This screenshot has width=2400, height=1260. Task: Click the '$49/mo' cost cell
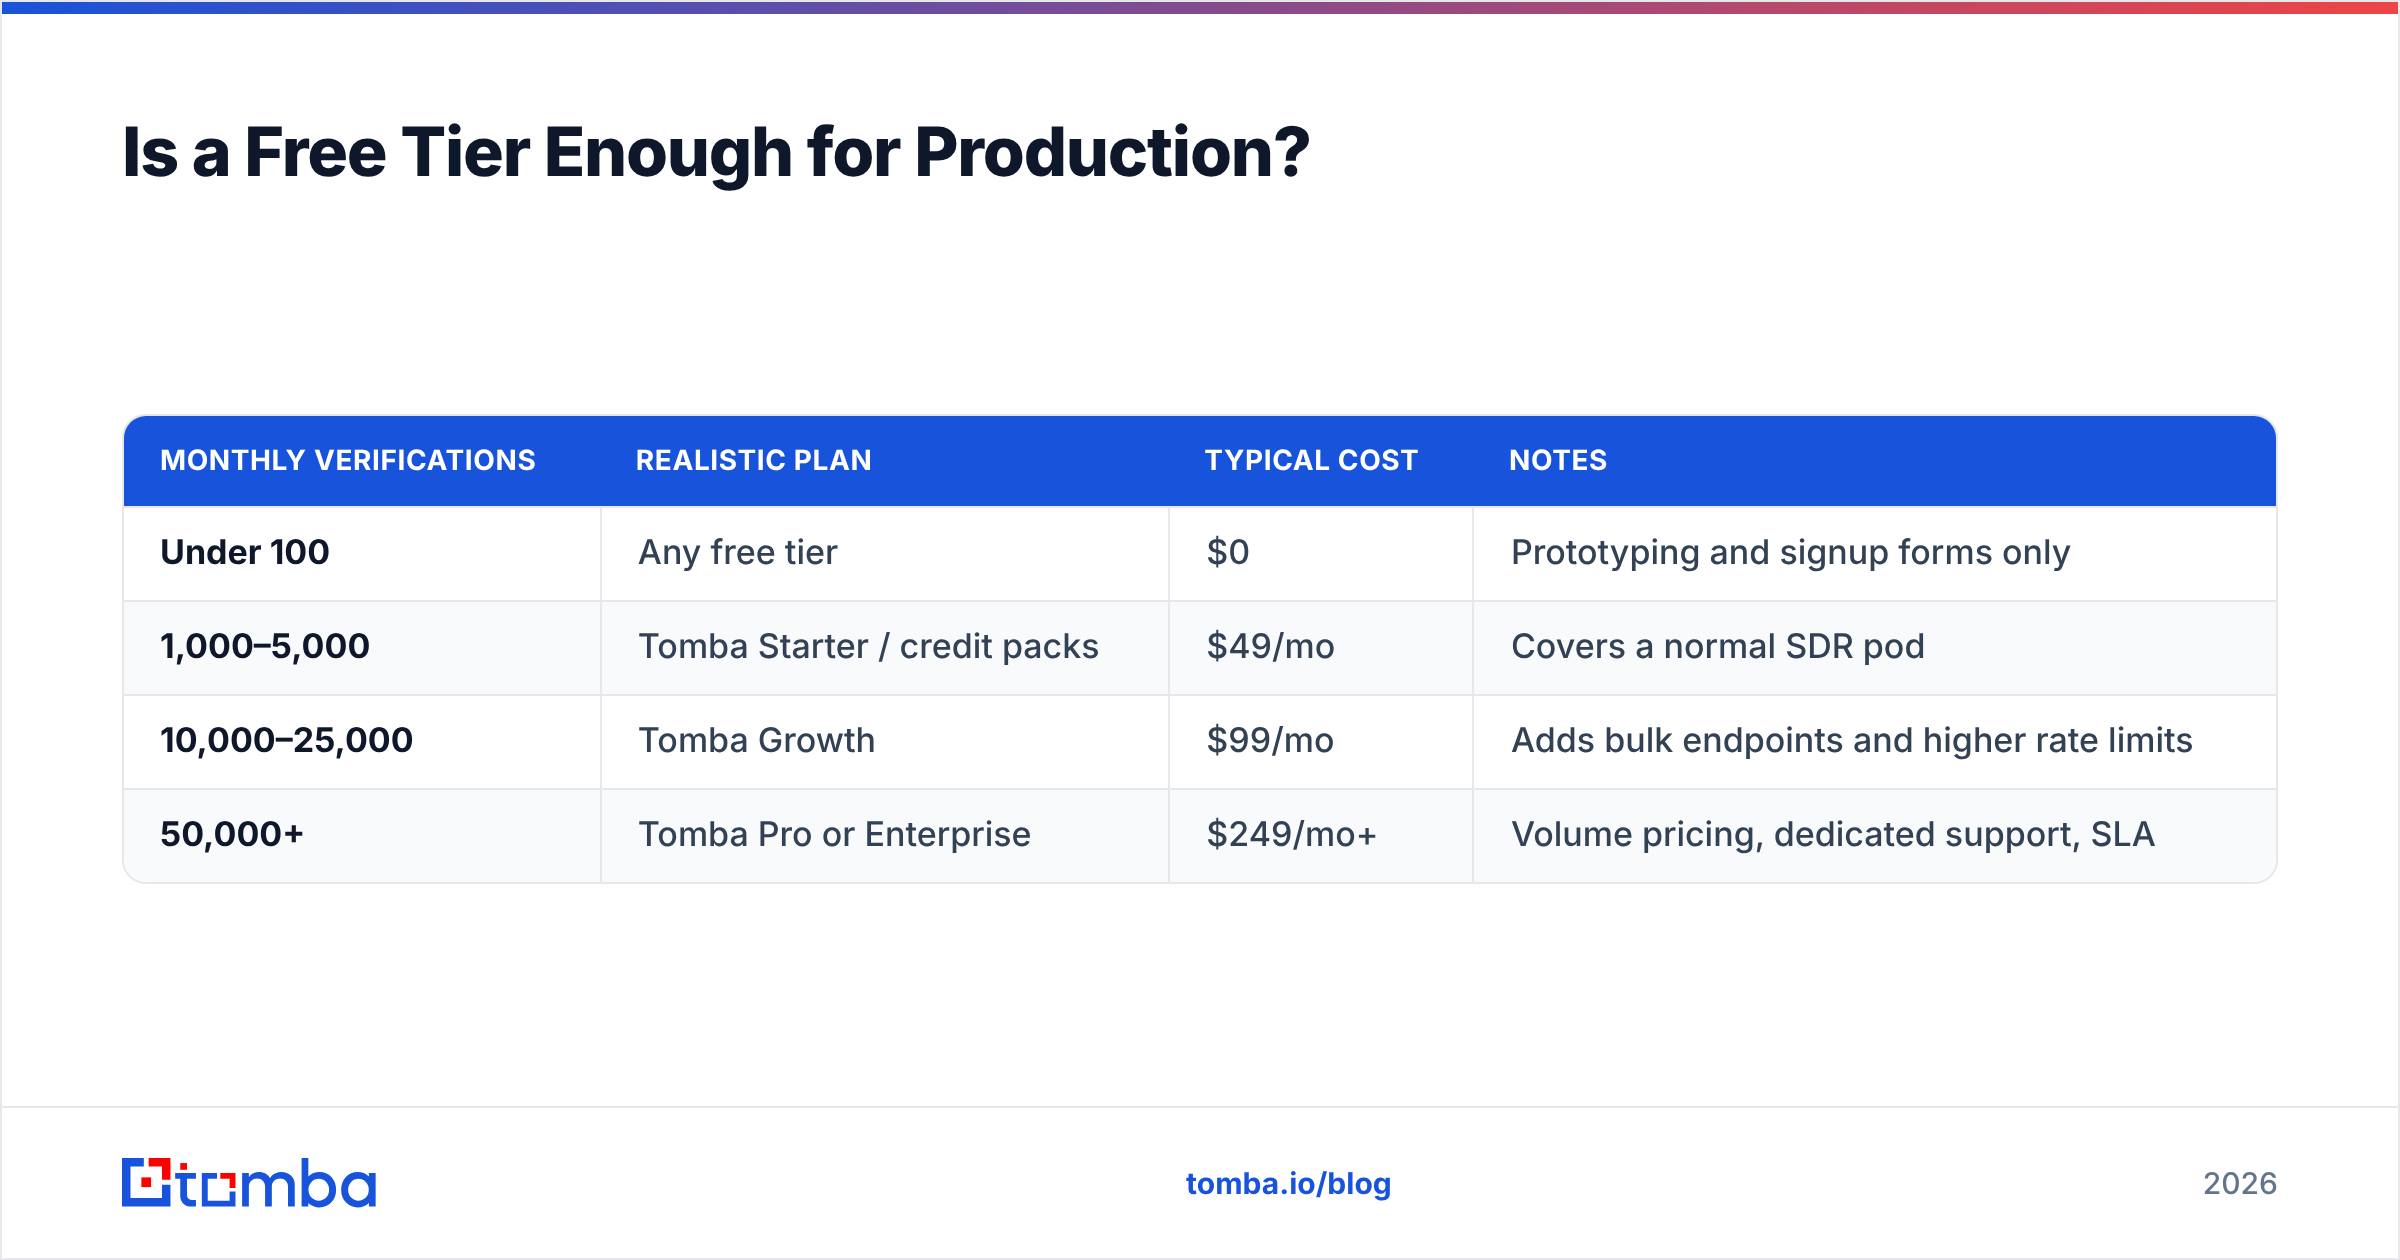[x=1321, y=647]
